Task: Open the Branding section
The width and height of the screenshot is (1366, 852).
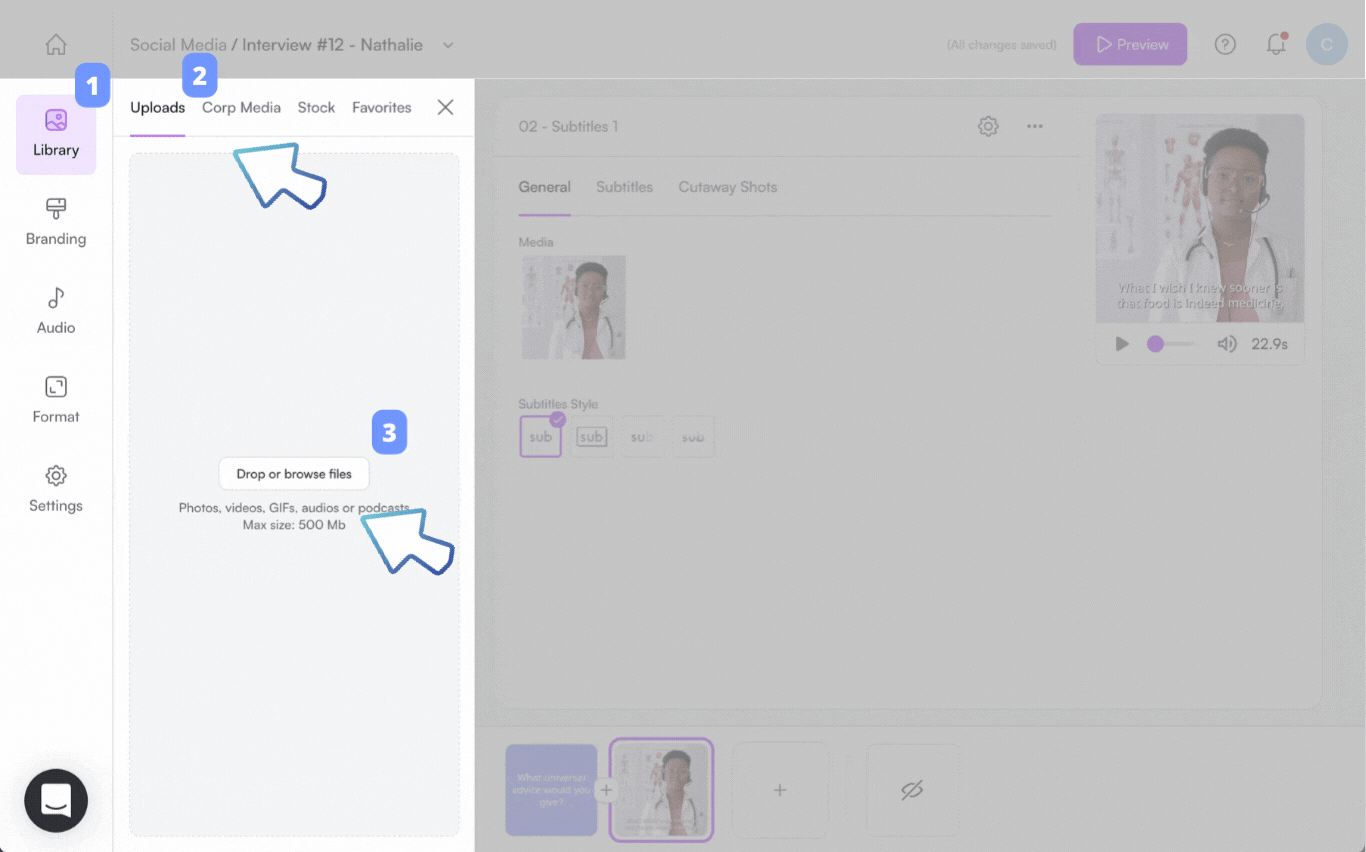Action: point(56,223)
